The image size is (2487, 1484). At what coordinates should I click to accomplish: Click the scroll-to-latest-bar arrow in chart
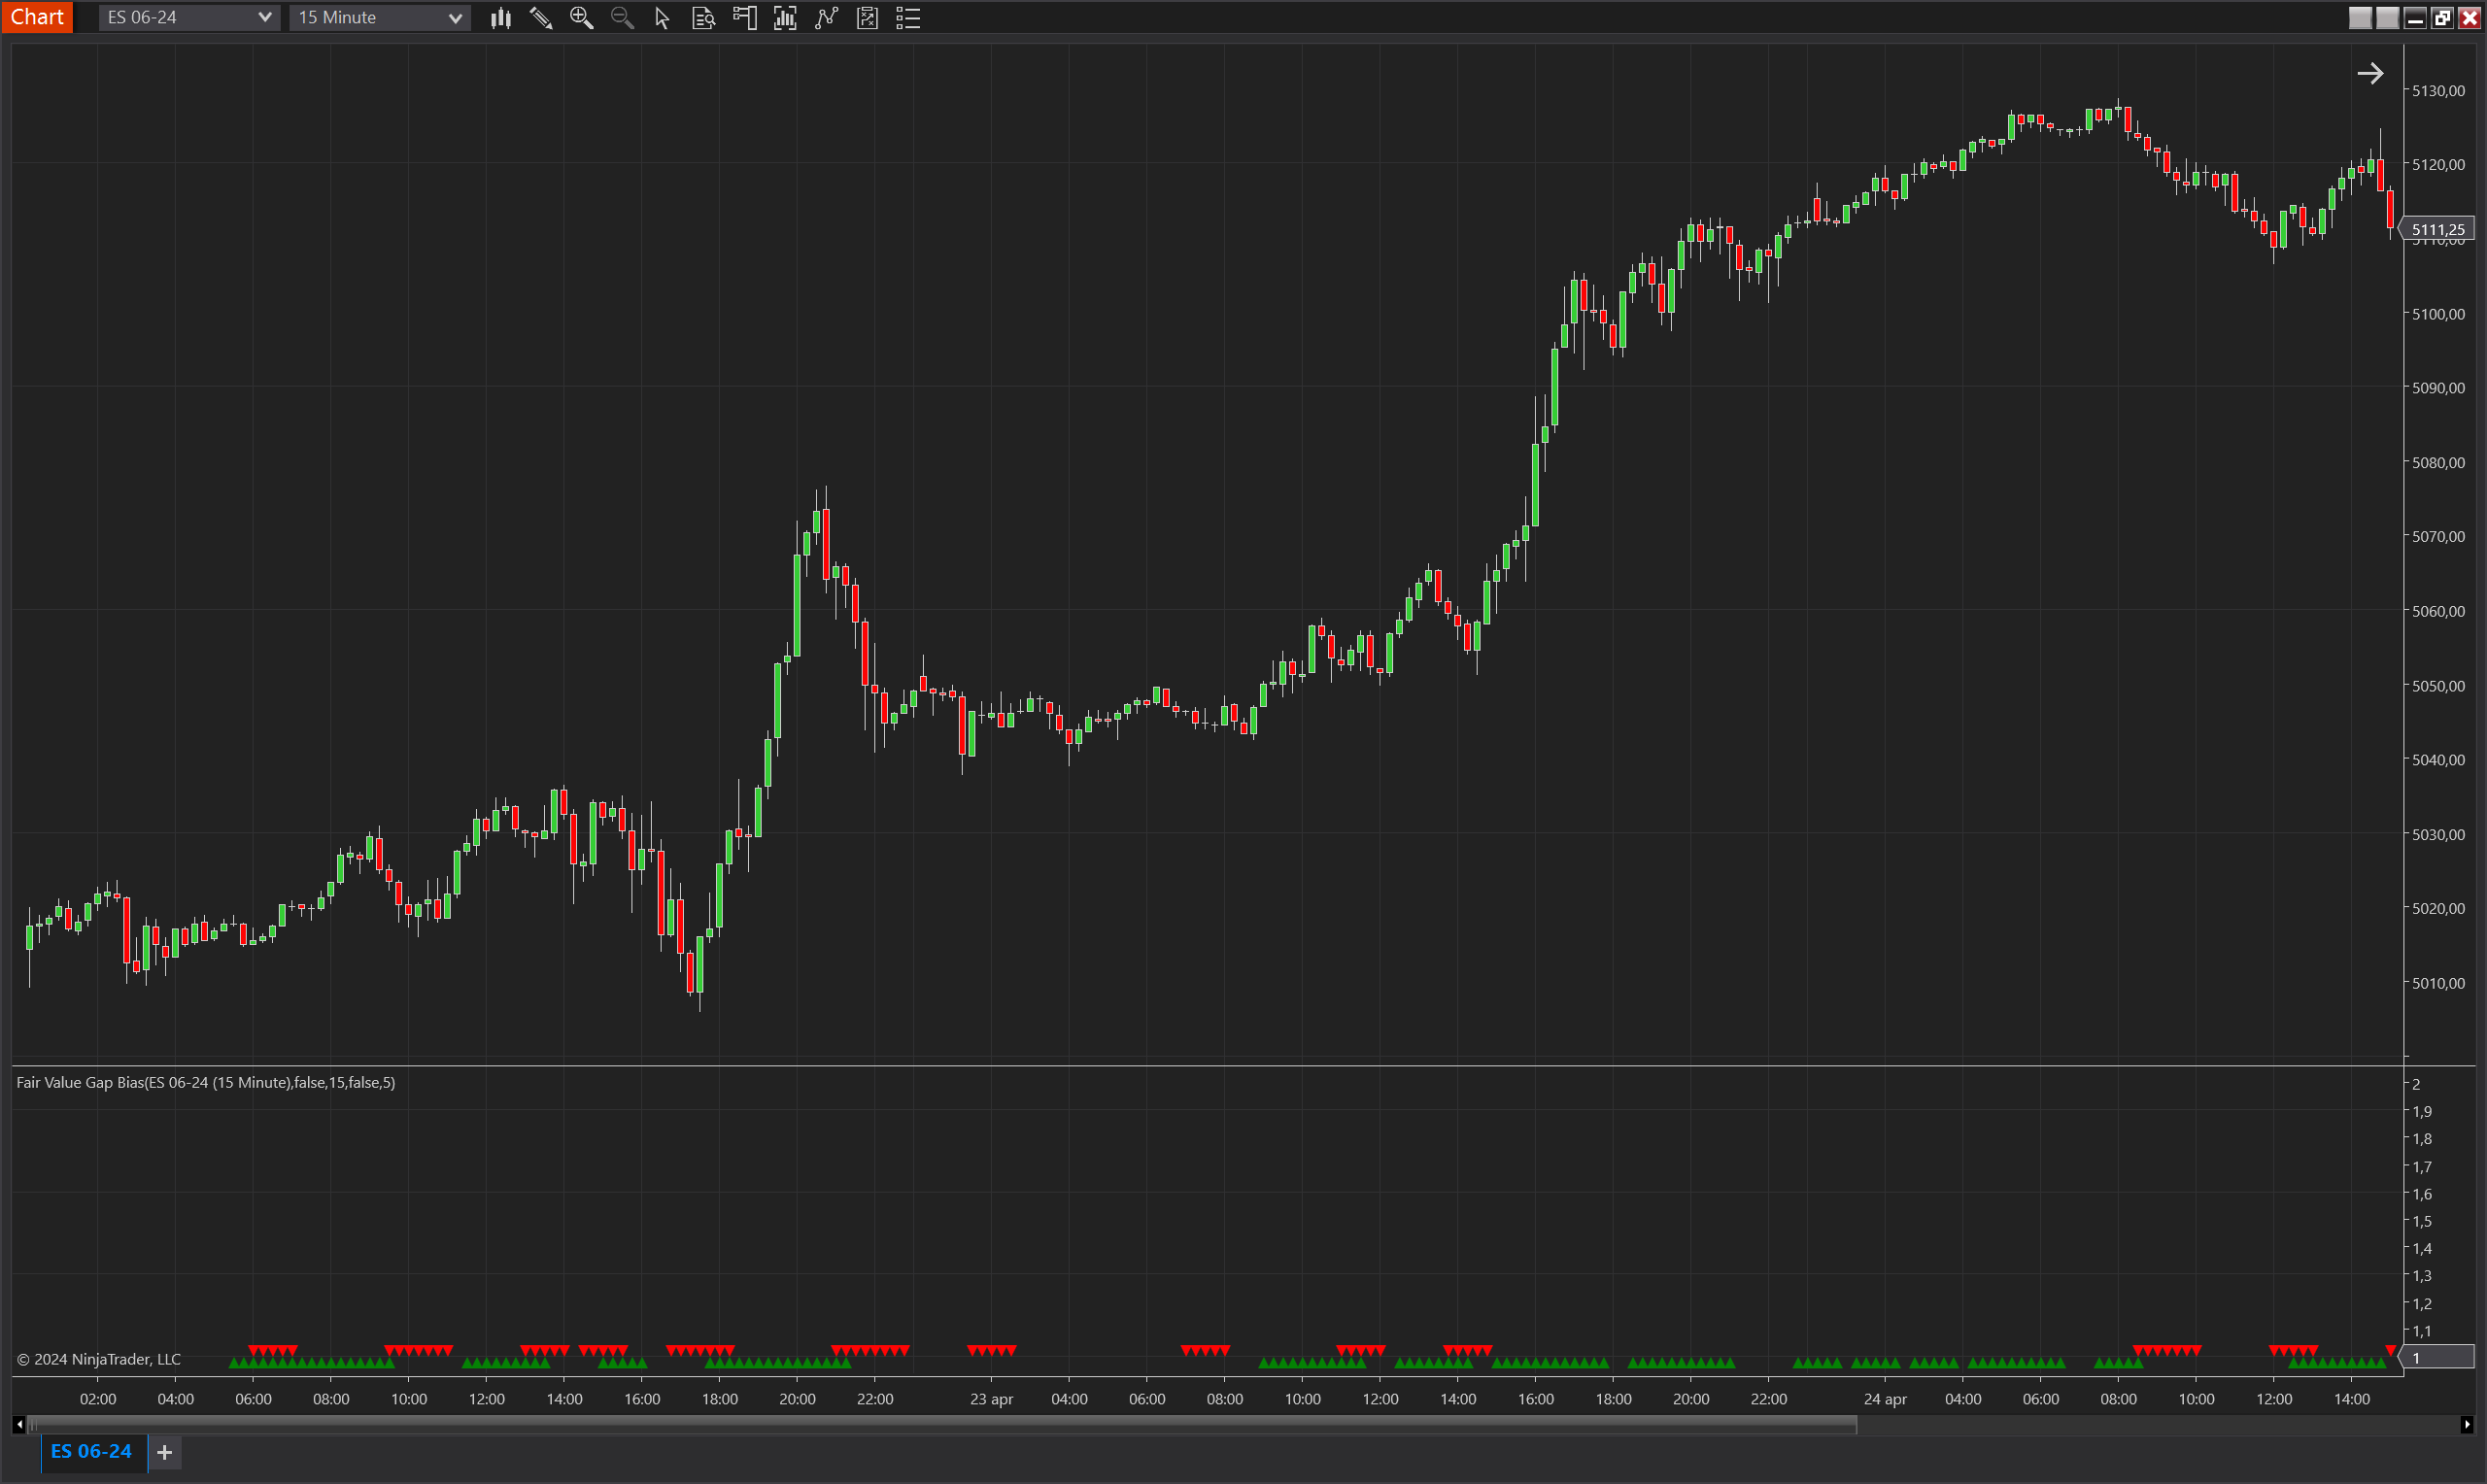coord(2370,73)
